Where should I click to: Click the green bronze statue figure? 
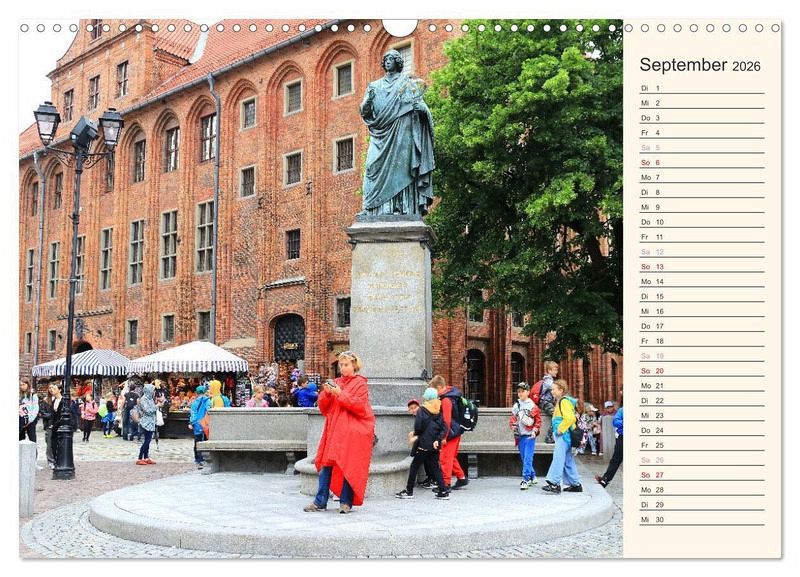coord(397,135)
